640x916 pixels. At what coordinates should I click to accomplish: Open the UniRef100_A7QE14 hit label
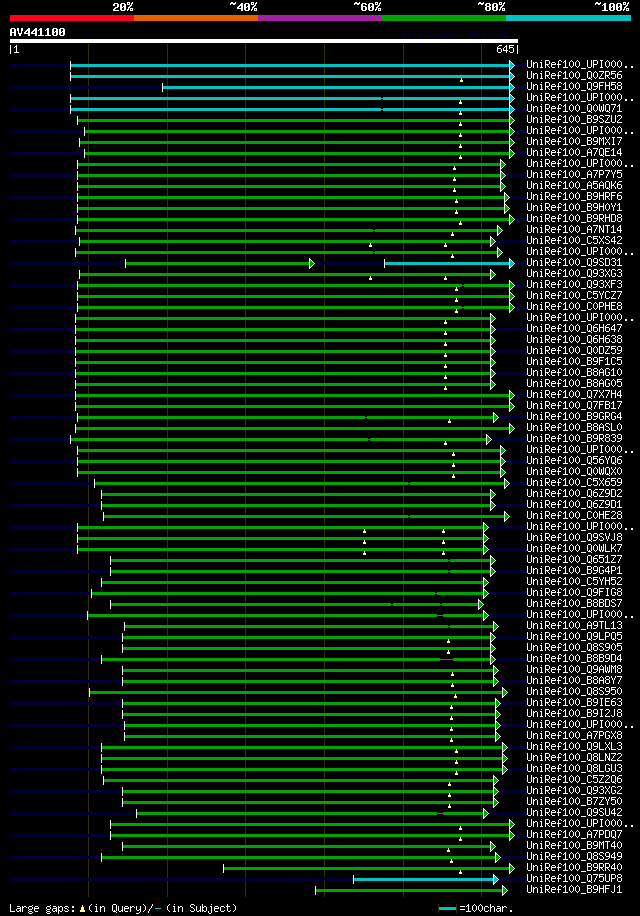click(574, 152)
